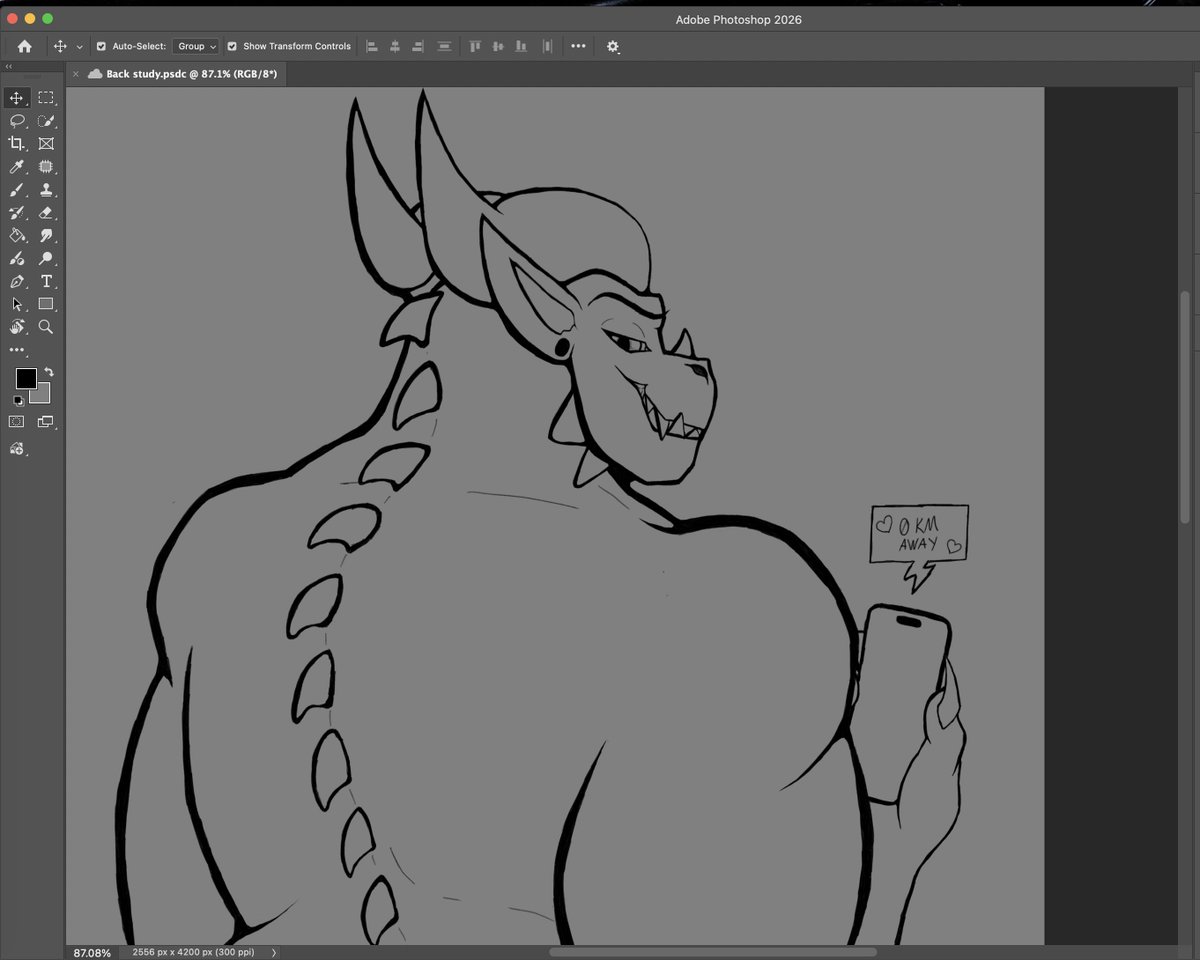Open the gray background color picker

click(42, 395)
